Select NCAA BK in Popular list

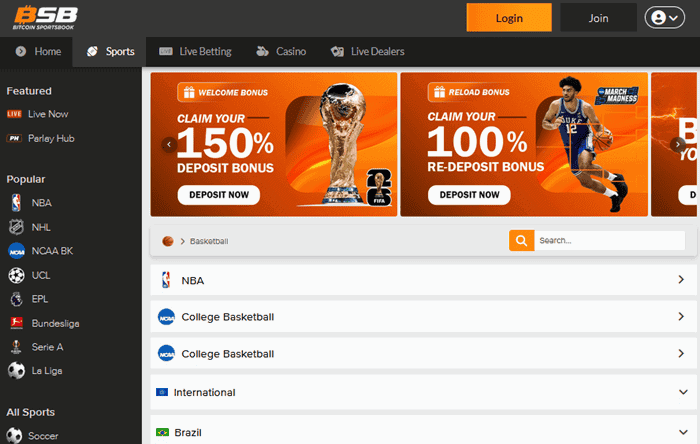(52, 251)
